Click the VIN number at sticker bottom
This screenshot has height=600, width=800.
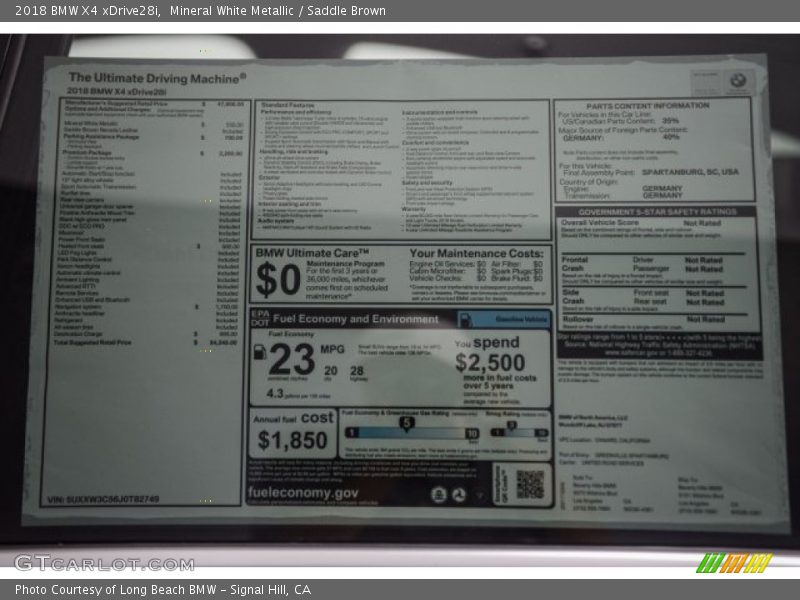click(x=102, y=497)
